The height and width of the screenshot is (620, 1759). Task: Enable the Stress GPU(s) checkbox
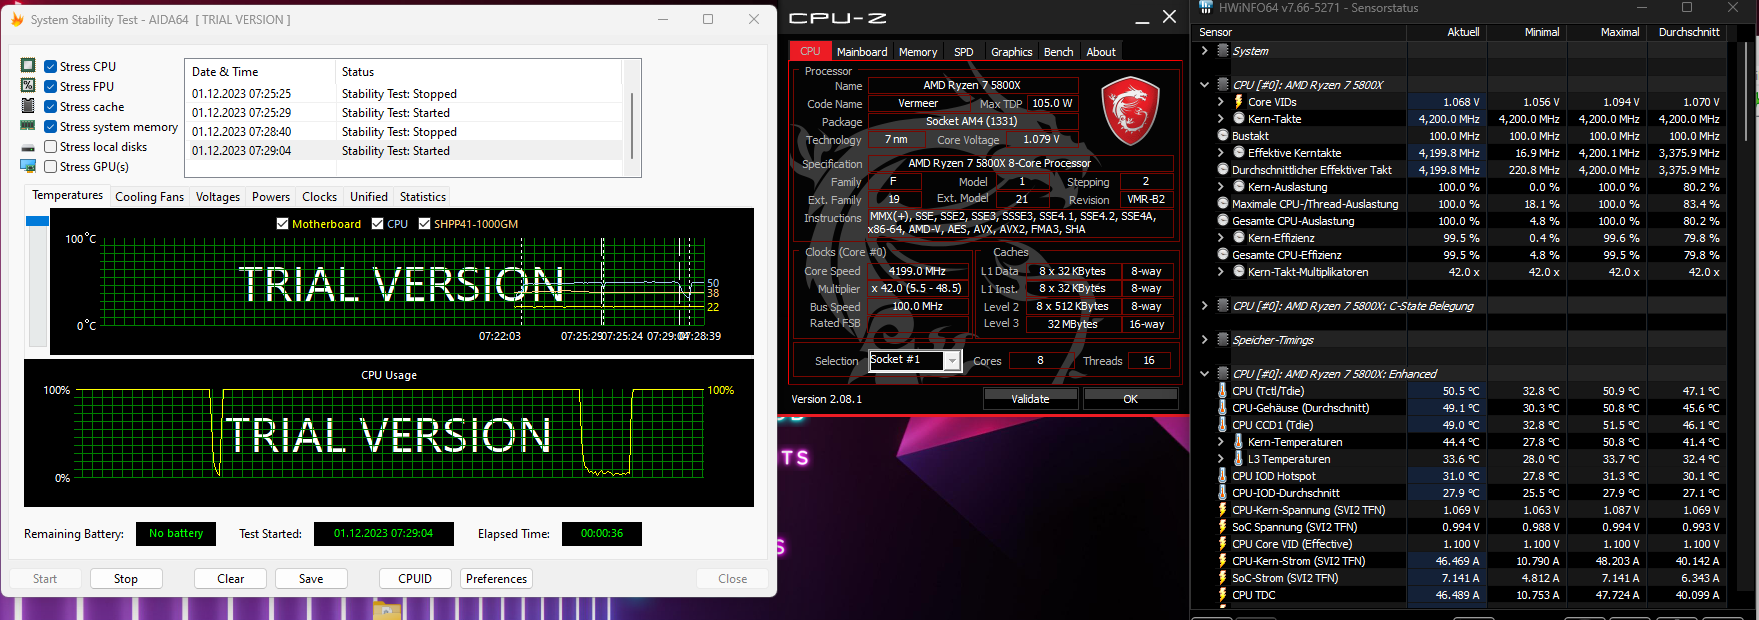[x=50, y=167]
